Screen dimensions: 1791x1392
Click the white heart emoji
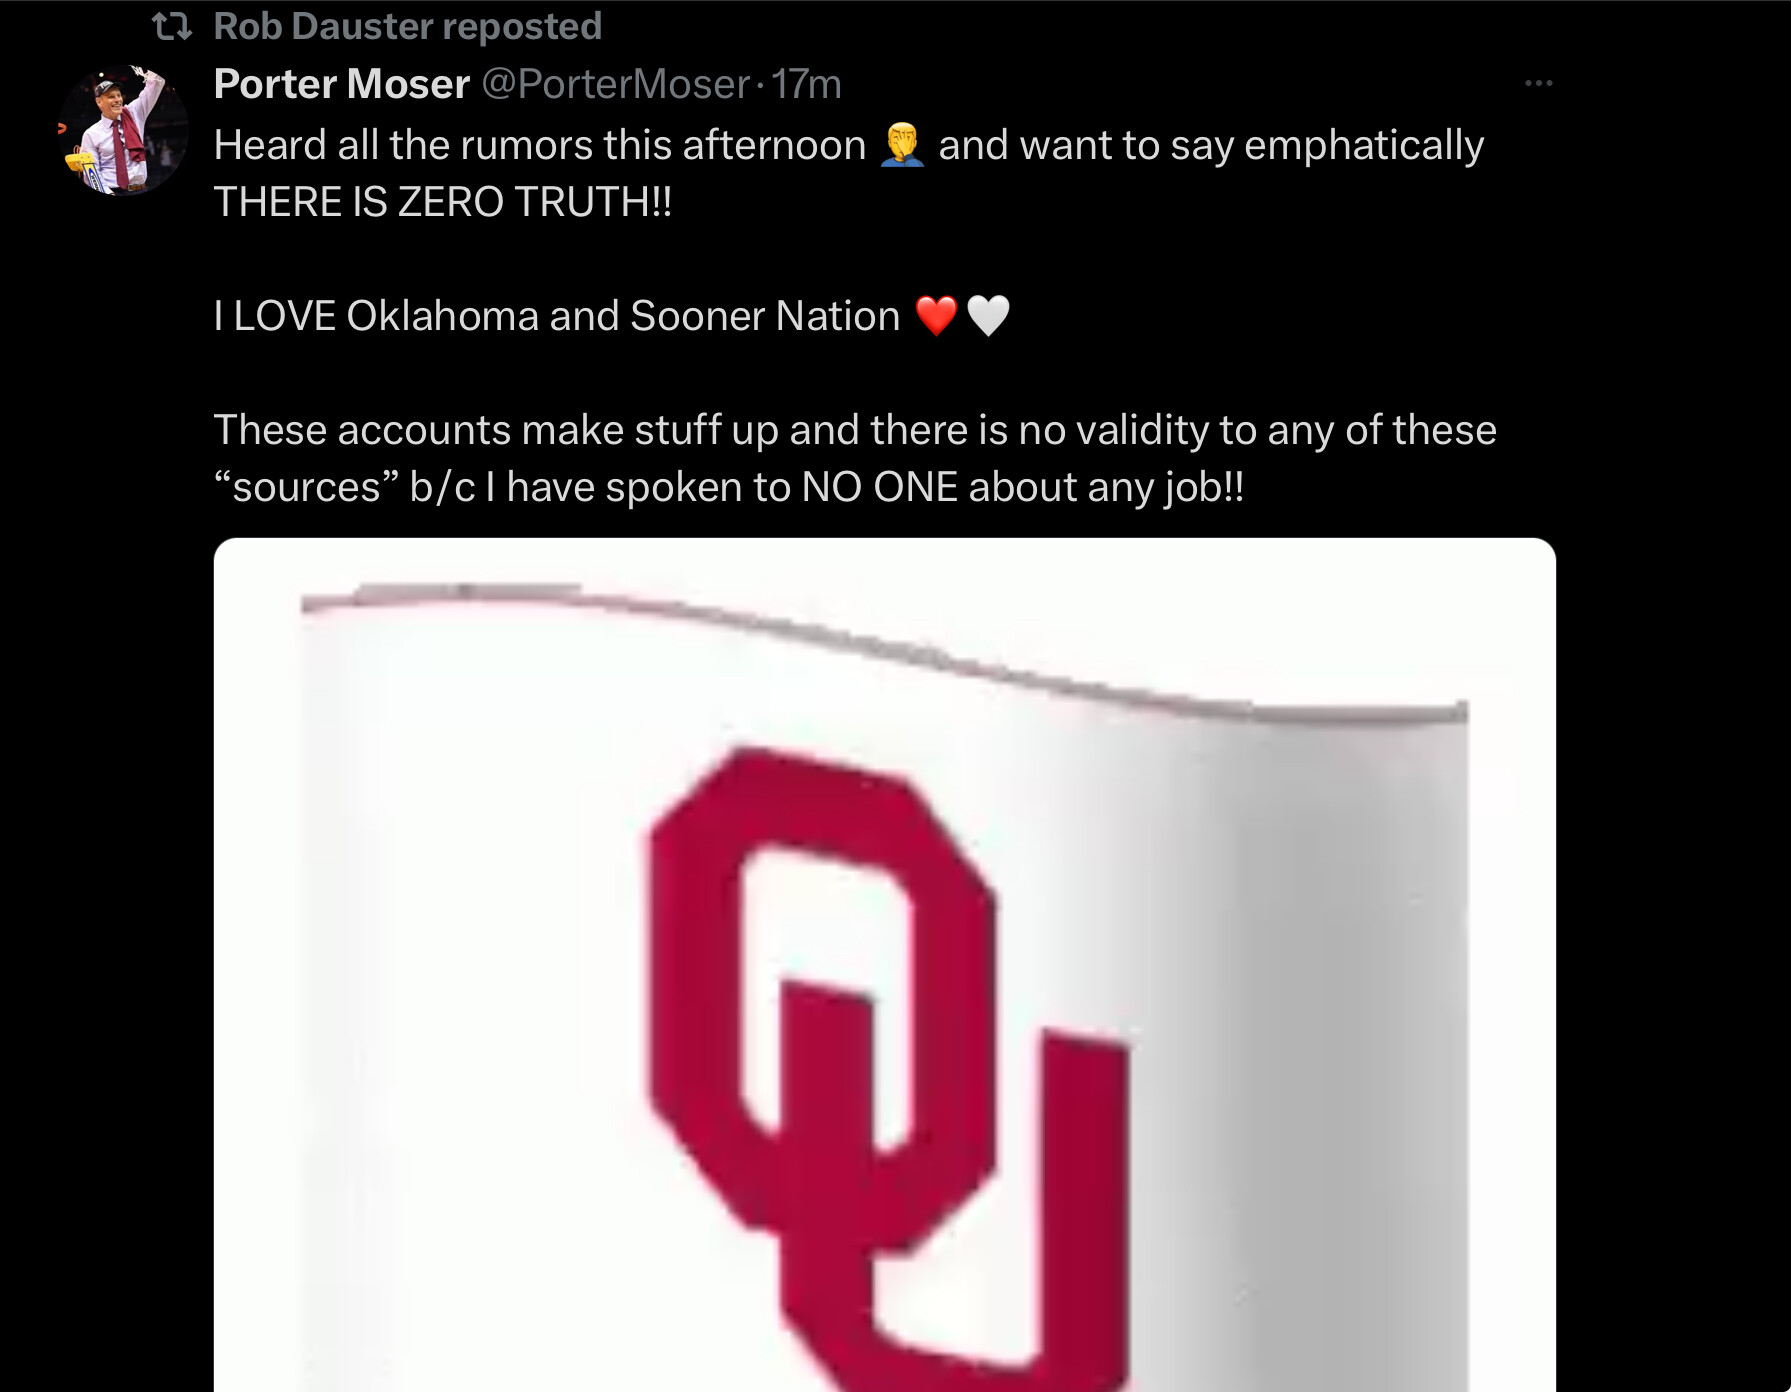988,316
